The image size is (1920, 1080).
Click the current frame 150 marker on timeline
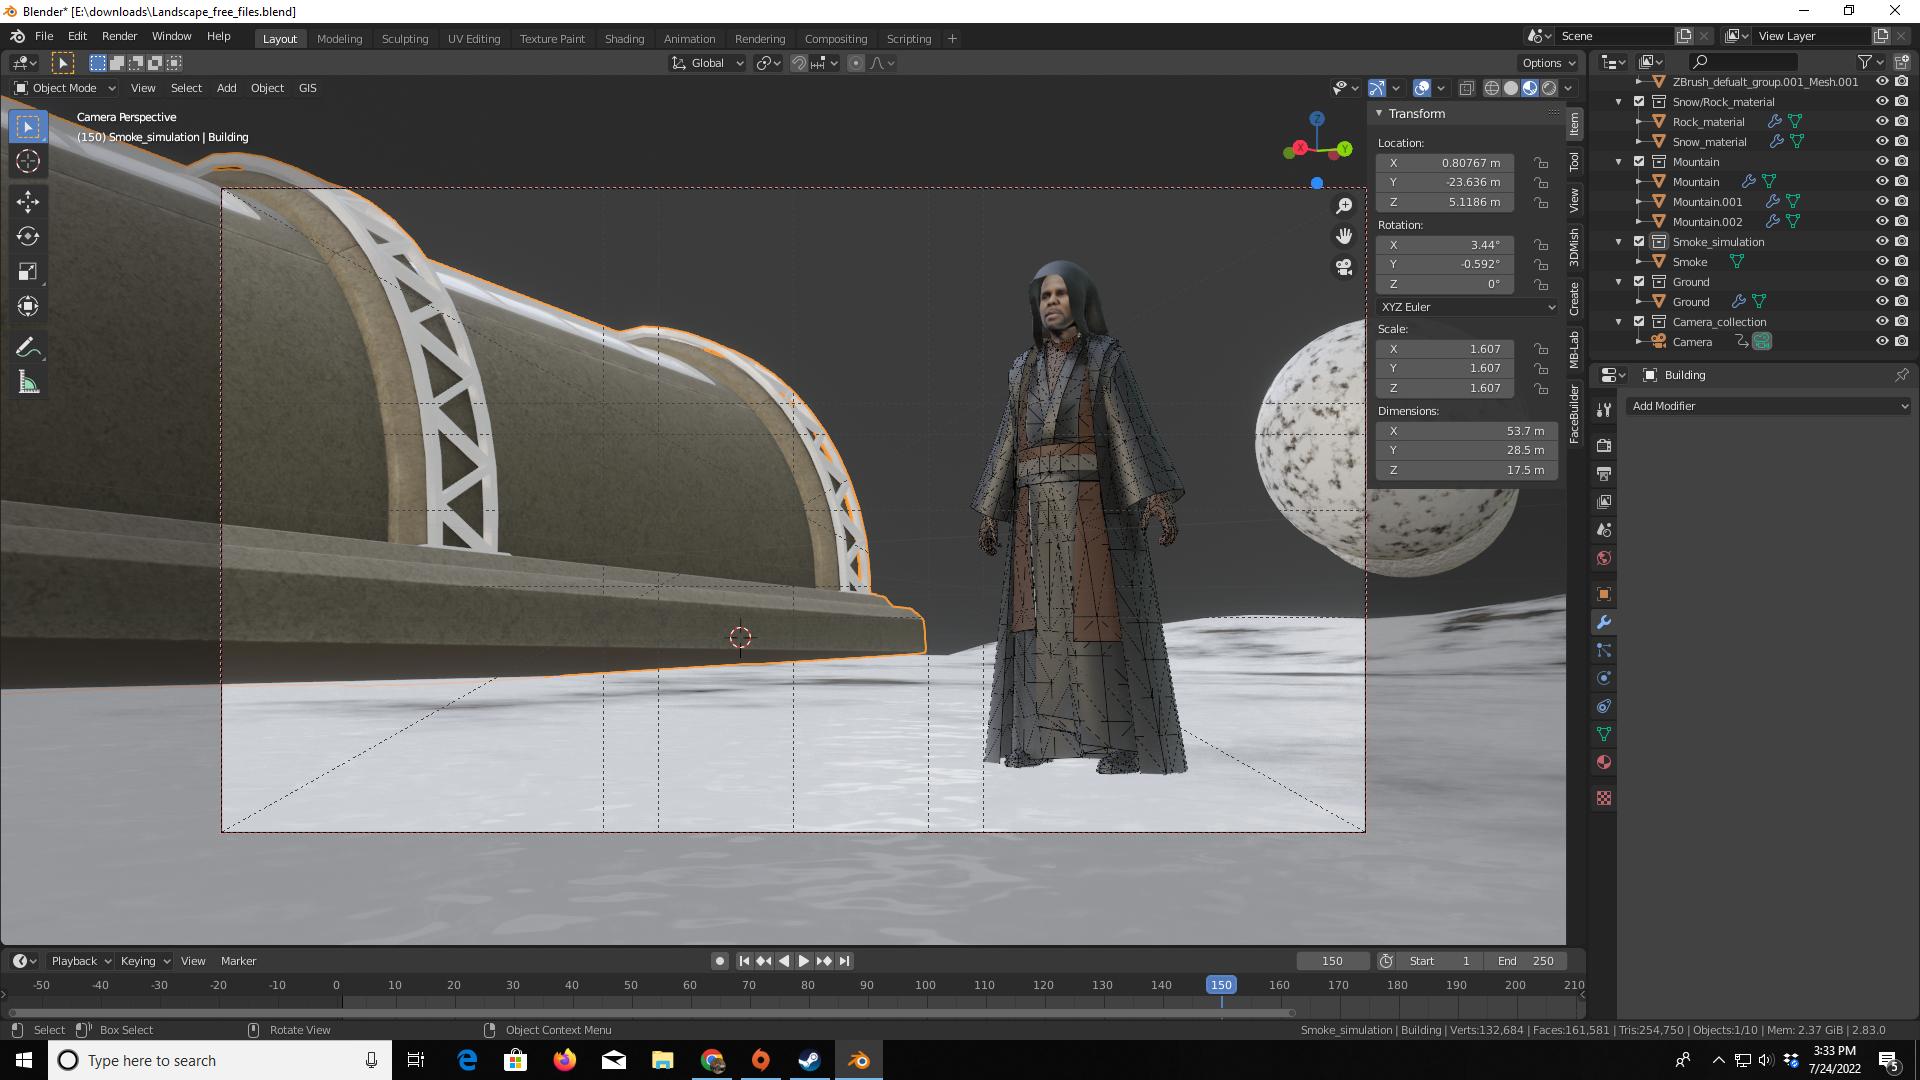(1221, 985)
